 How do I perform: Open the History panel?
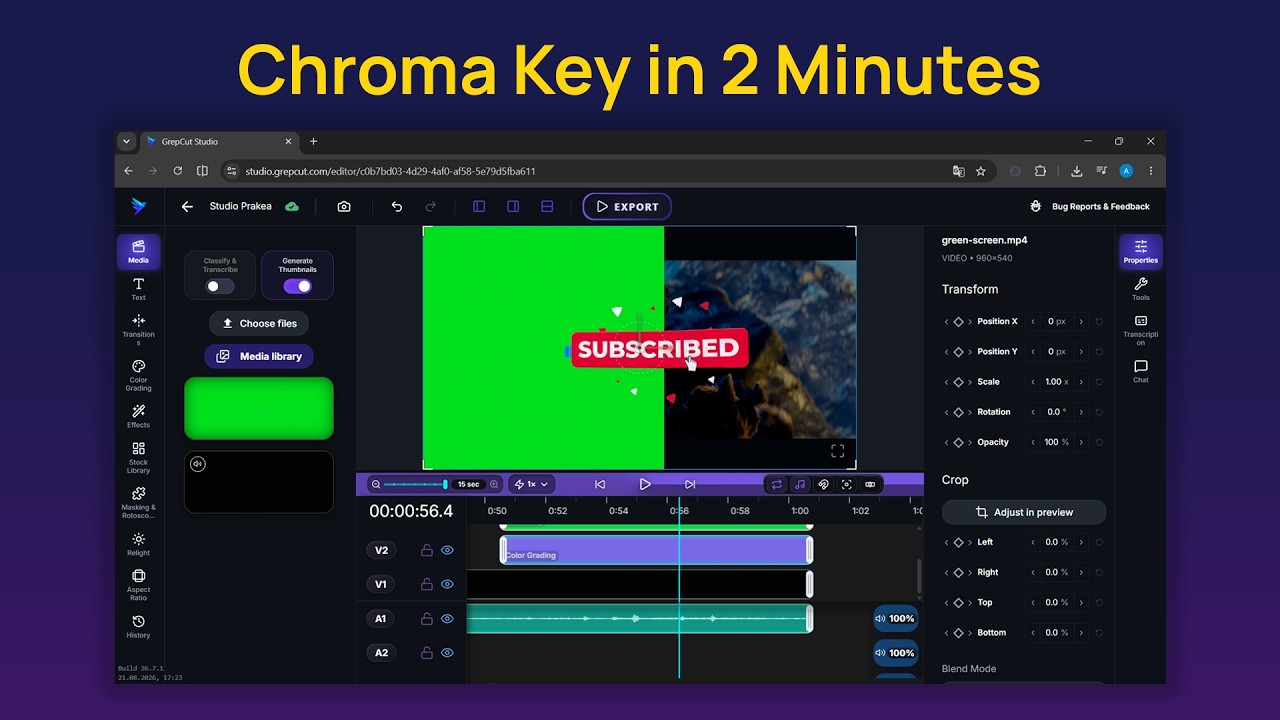pyautogui.click(x=138, y=627)
